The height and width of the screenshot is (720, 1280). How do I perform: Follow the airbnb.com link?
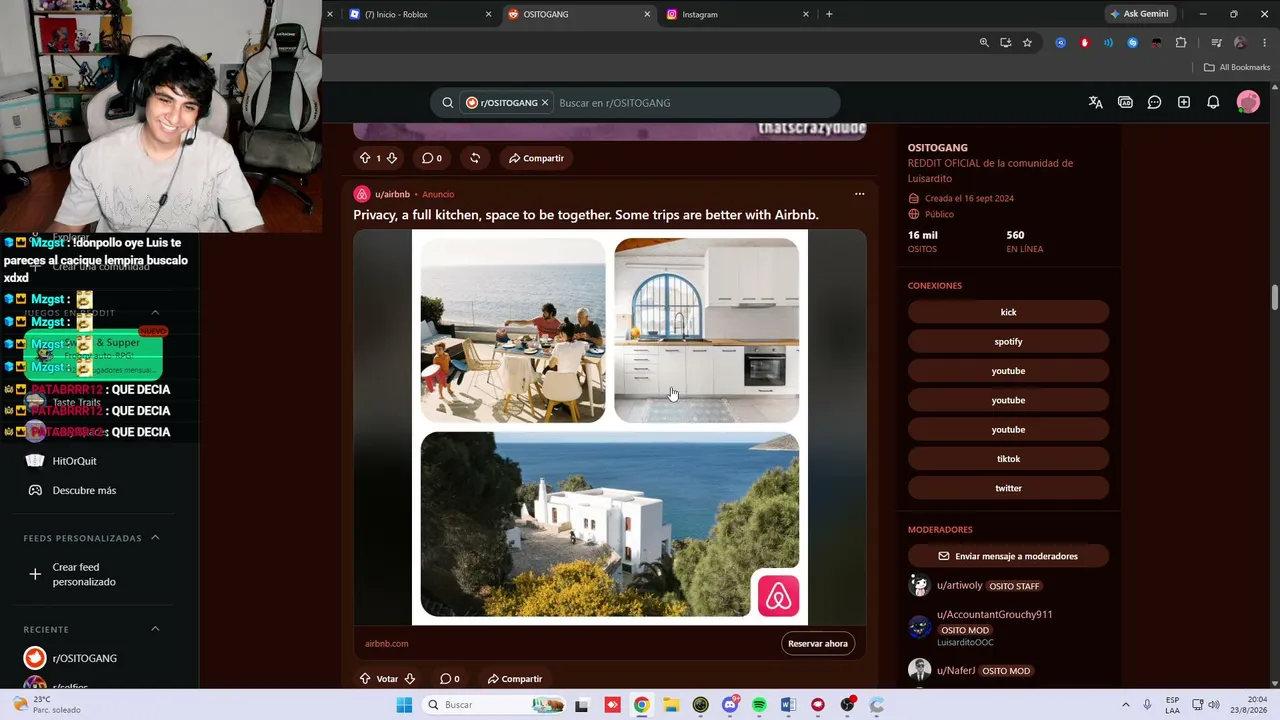[386, 644]
